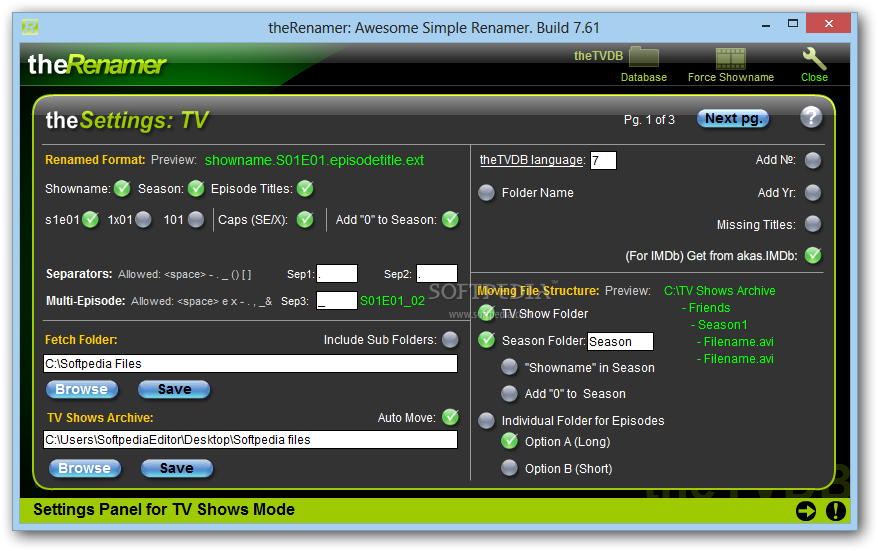The image size is (878, 551).
Task: Click the Sep1 separator field
Action: 337,274
